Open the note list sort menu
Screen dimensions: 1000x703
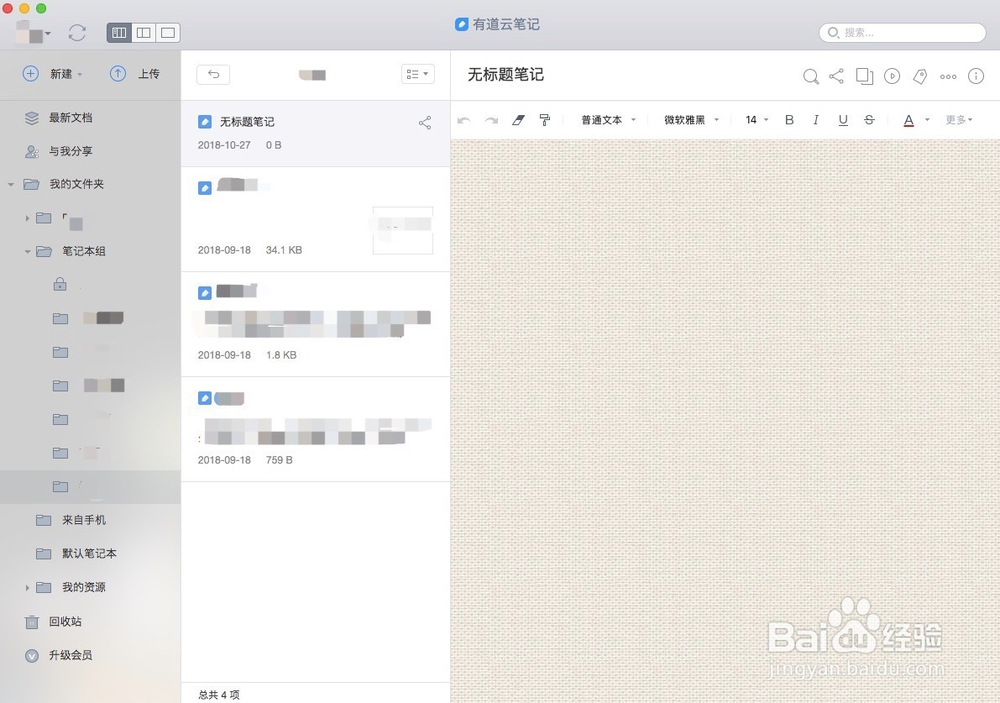coord(418,74)
